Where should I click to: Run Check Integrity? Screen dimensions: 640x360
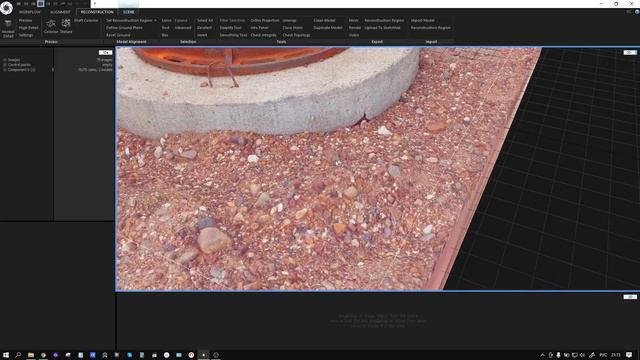pyautogui.click(x=263, y=35)
